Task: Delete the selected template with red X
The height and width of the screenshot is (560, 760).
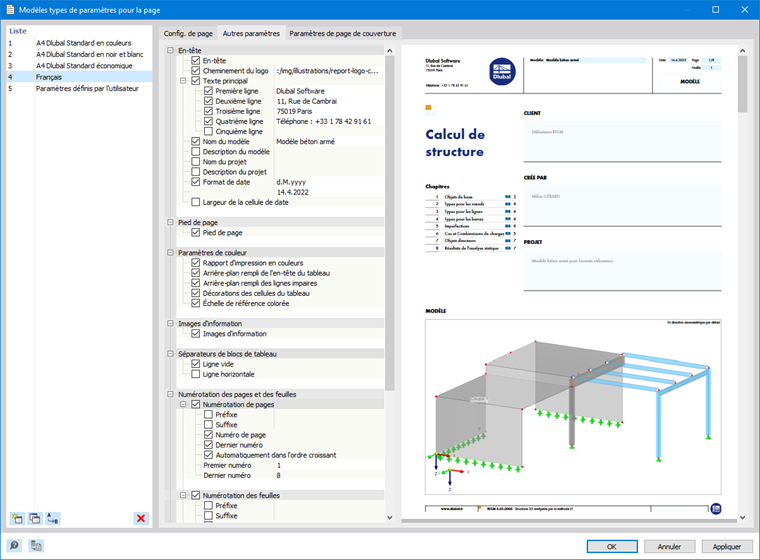Action: [141, 518]
